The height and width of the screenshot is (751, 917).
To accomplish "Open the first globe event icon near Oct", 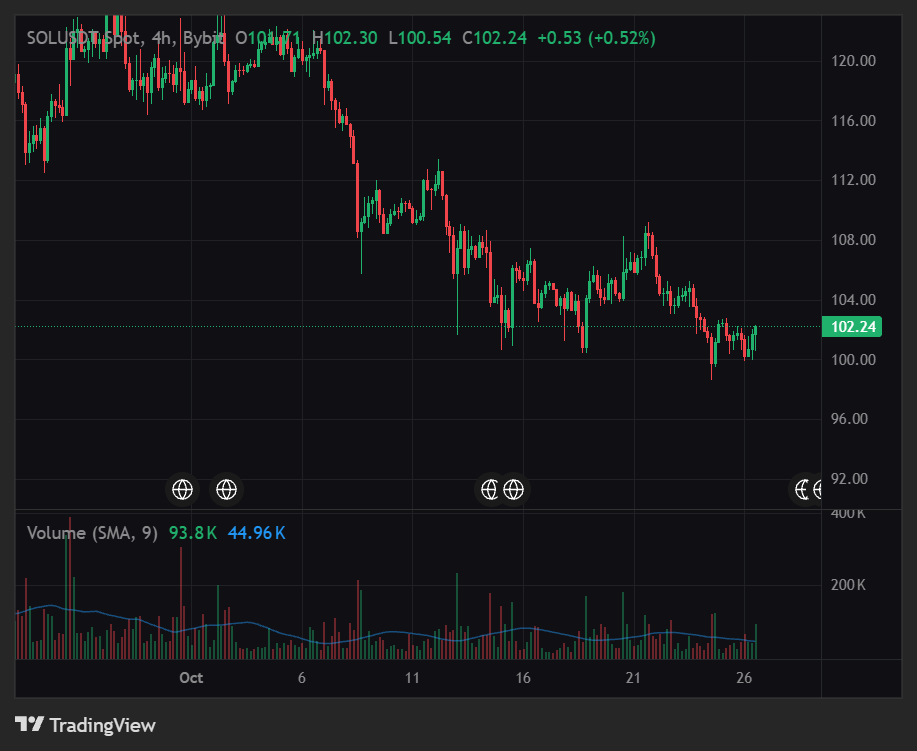I will (x=182, y=489).
